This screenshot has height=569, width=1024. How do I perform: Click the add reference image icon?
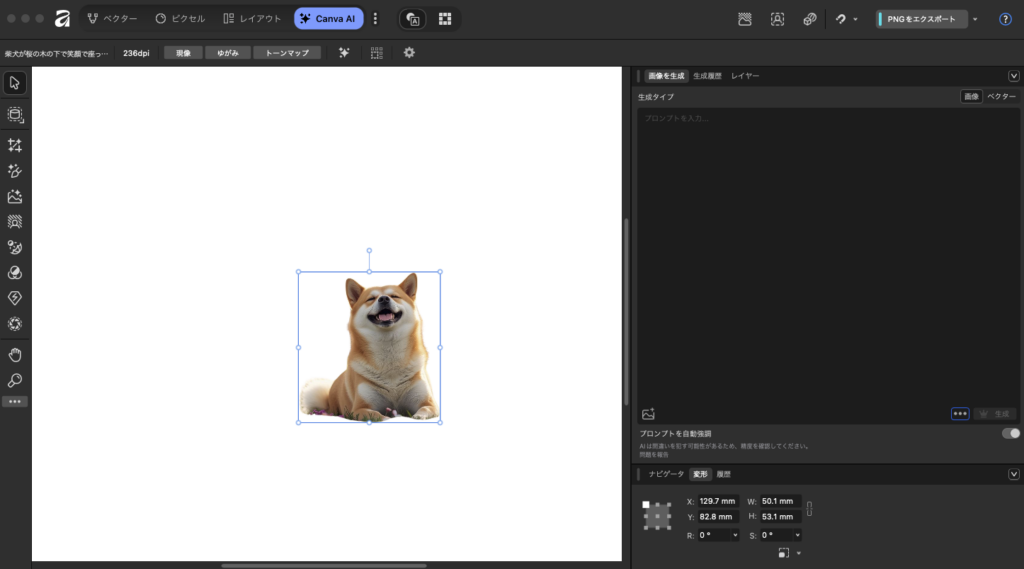pyautogui.click(x=648, y=414)
